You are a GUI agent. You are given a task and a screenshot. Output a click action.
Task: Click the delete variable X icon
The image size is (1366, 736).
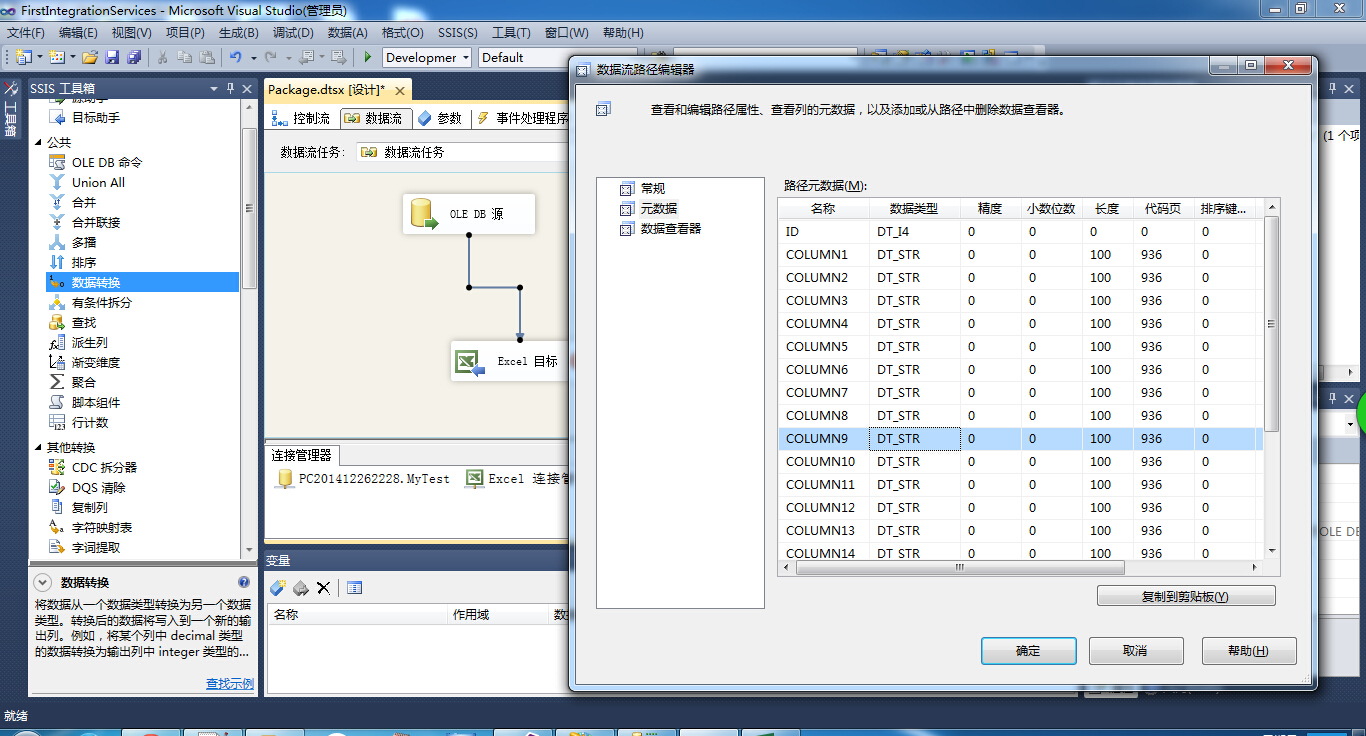323,587
